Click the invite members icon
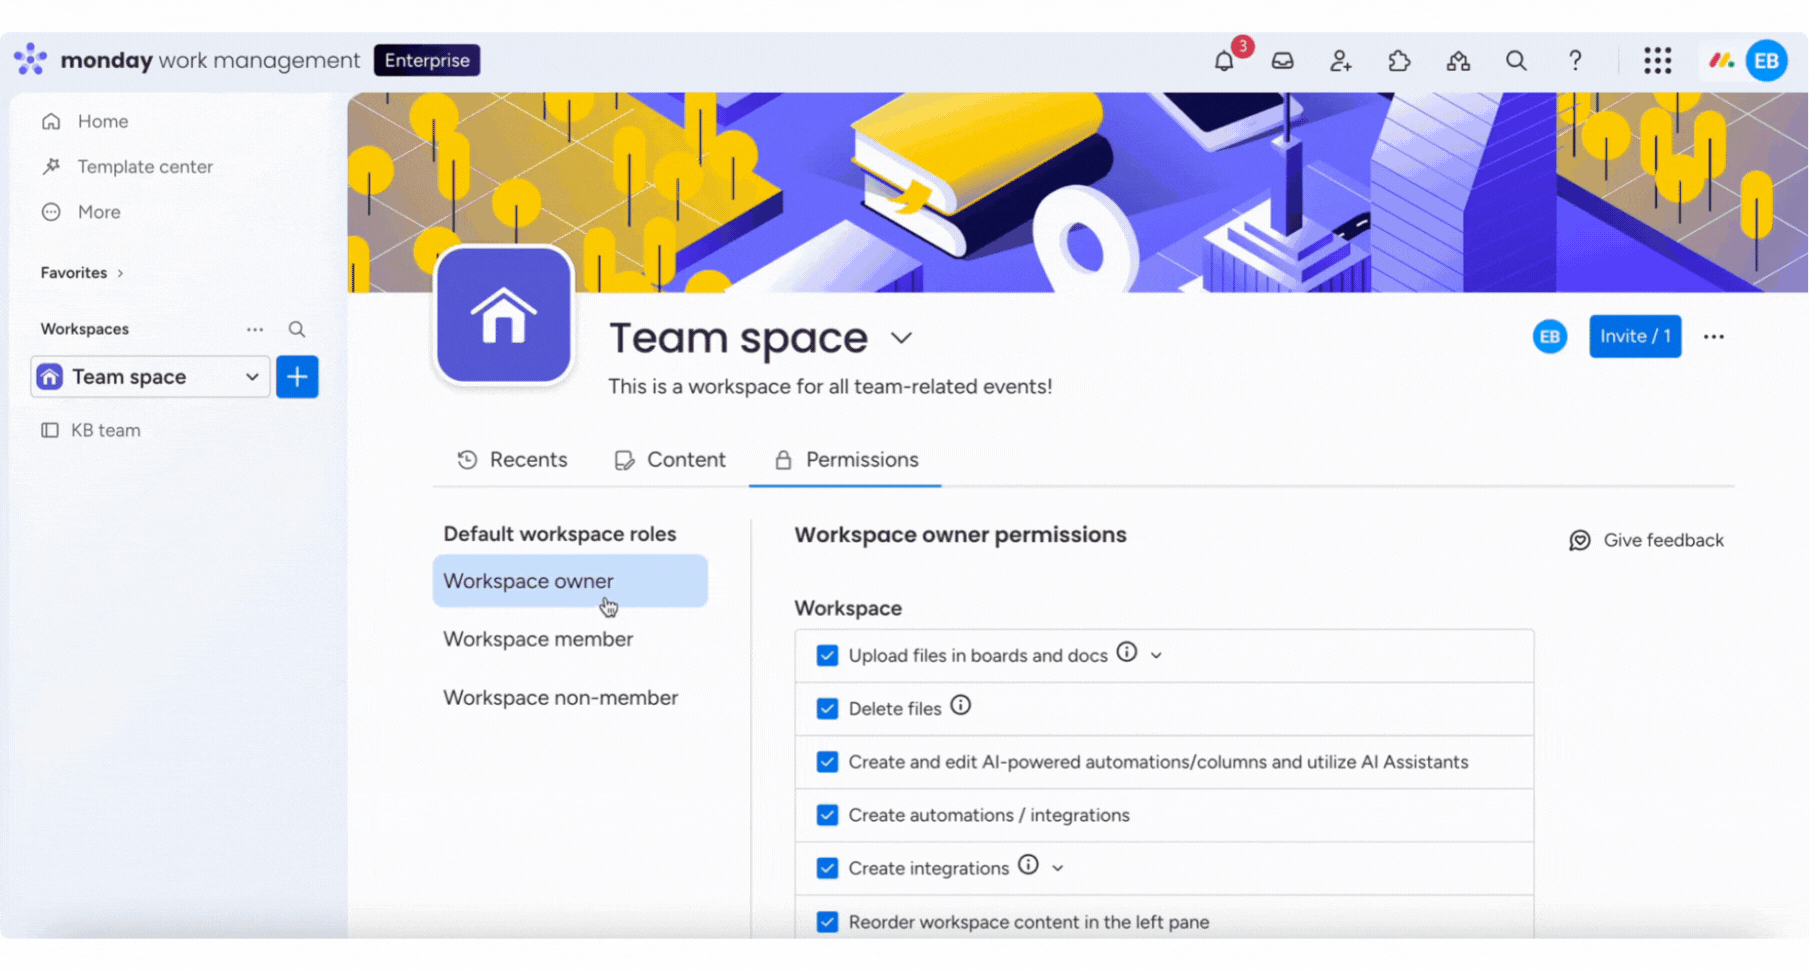 (x=1340, y=61)
